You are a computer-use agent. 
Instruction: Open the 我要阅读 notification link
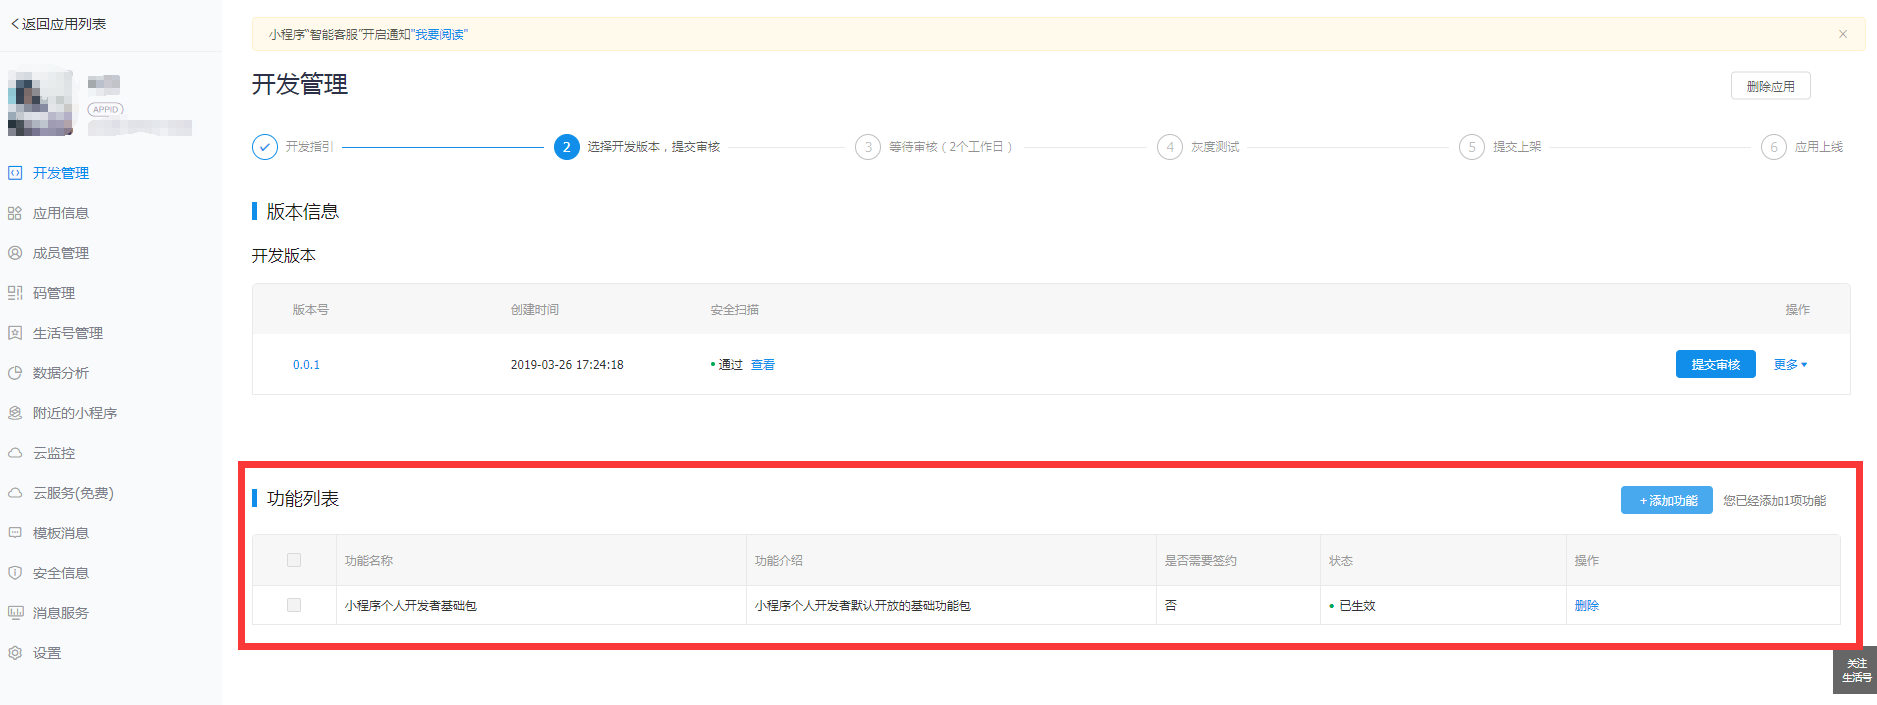click(439, 35)
